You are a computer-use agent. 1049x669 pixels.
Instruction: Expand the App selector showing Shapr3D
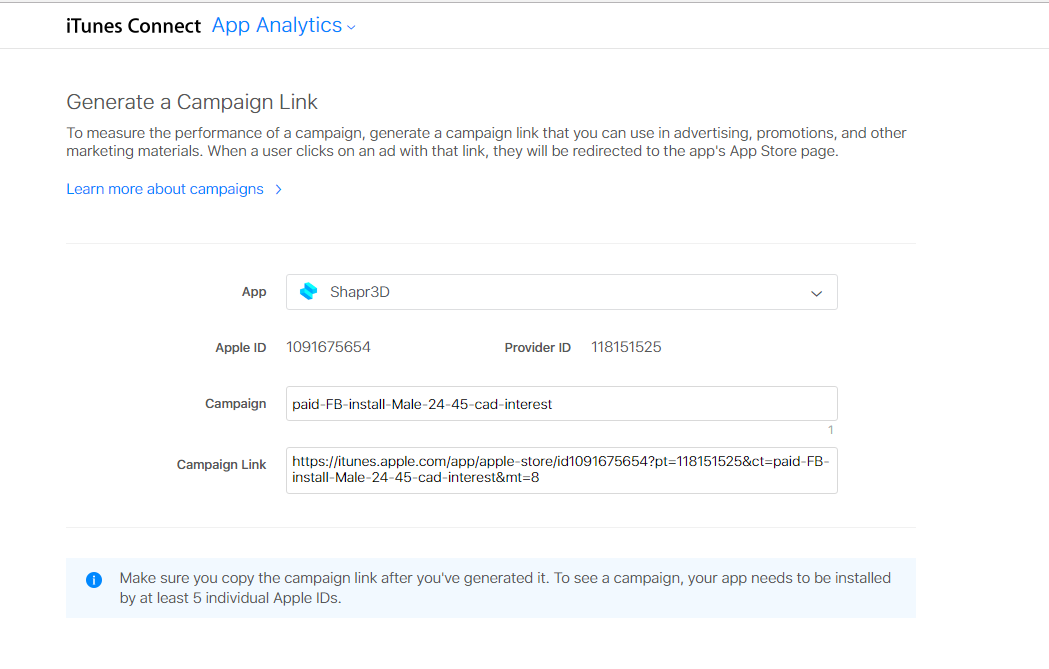(x=561, y=292)
